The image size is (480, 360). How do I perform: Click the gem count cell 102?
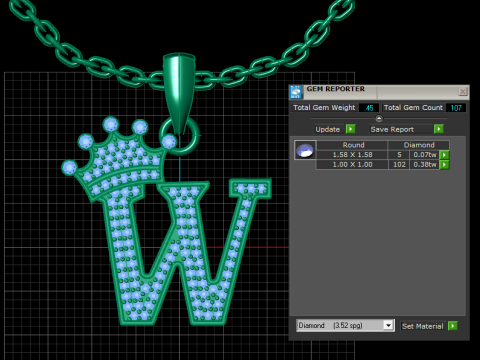[x=399, y=165]
